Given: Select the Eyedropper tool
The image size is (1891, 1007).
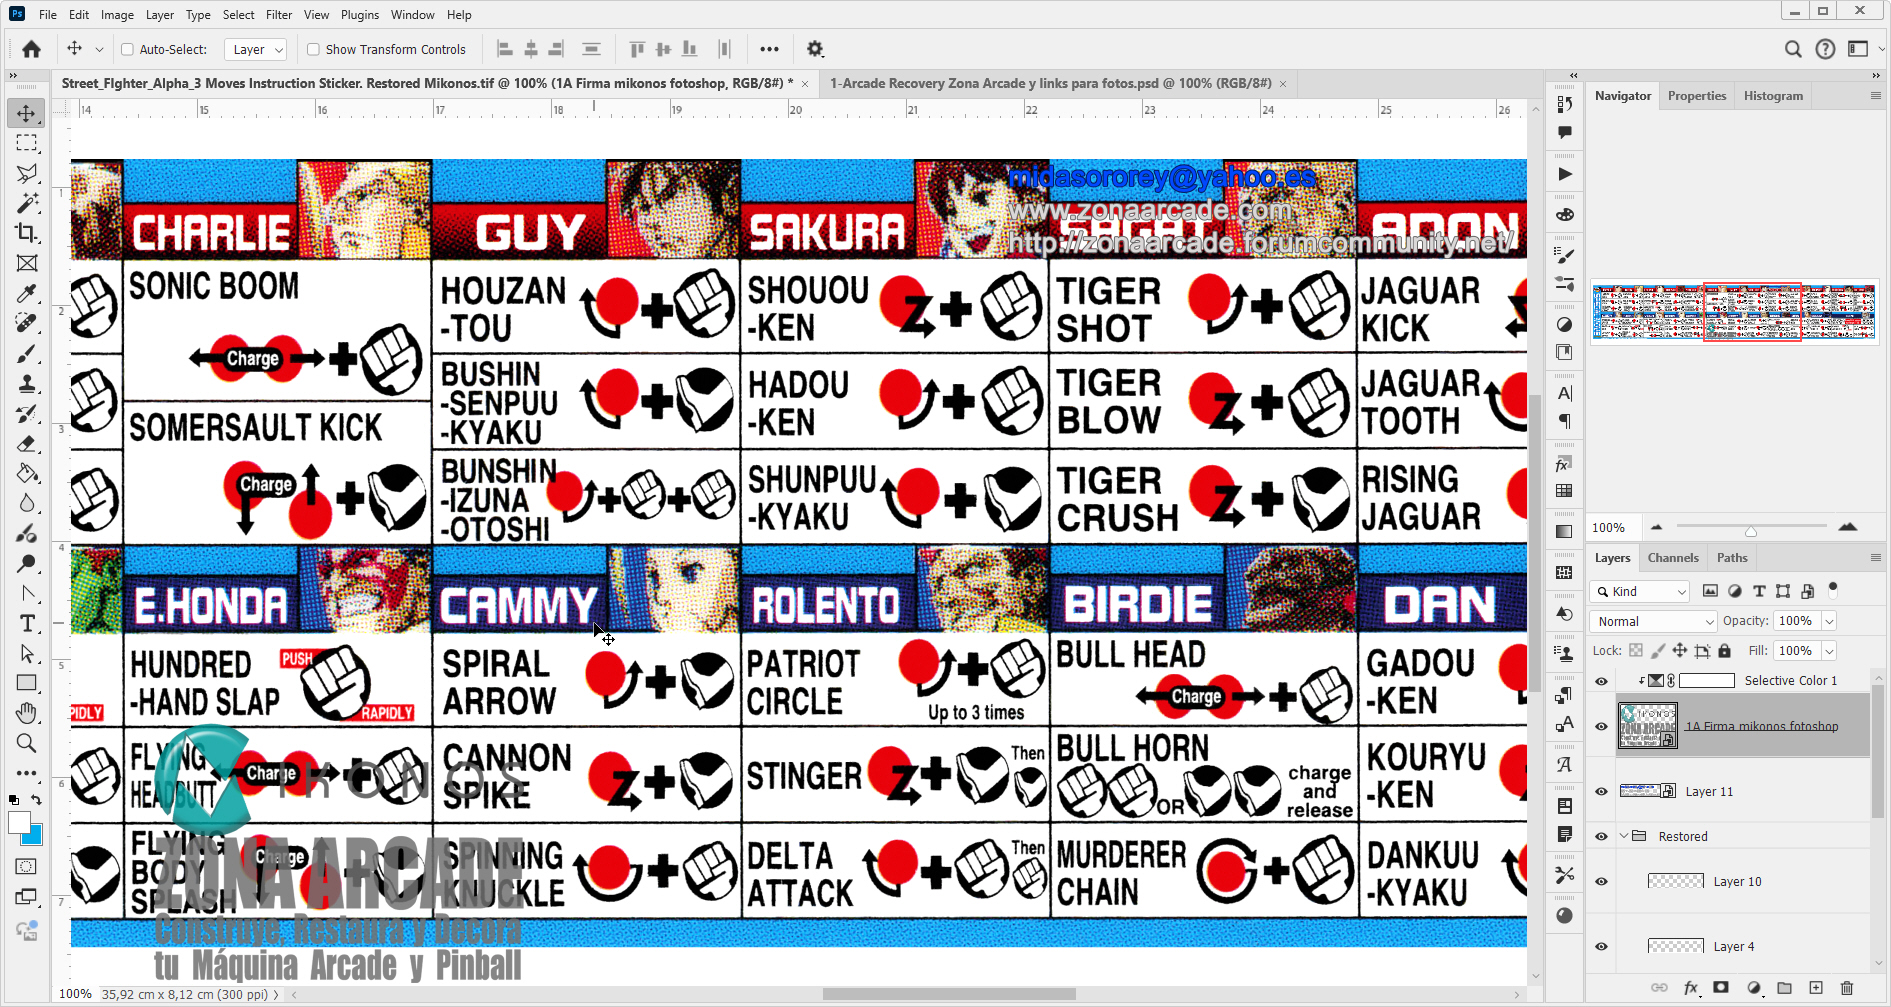Looking at the screenshot, I should [27, 293].
